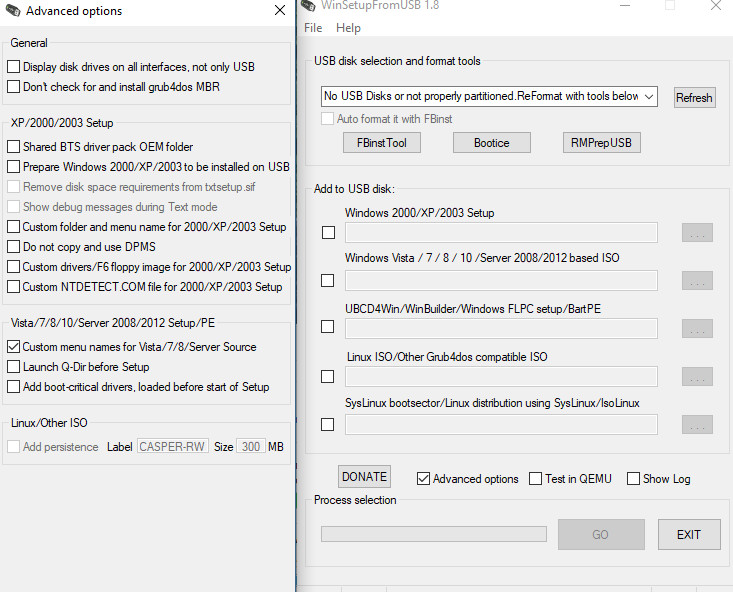733x592 pixels.
Task: Click the Linux ISO path field
Action: tap(501, 376)
